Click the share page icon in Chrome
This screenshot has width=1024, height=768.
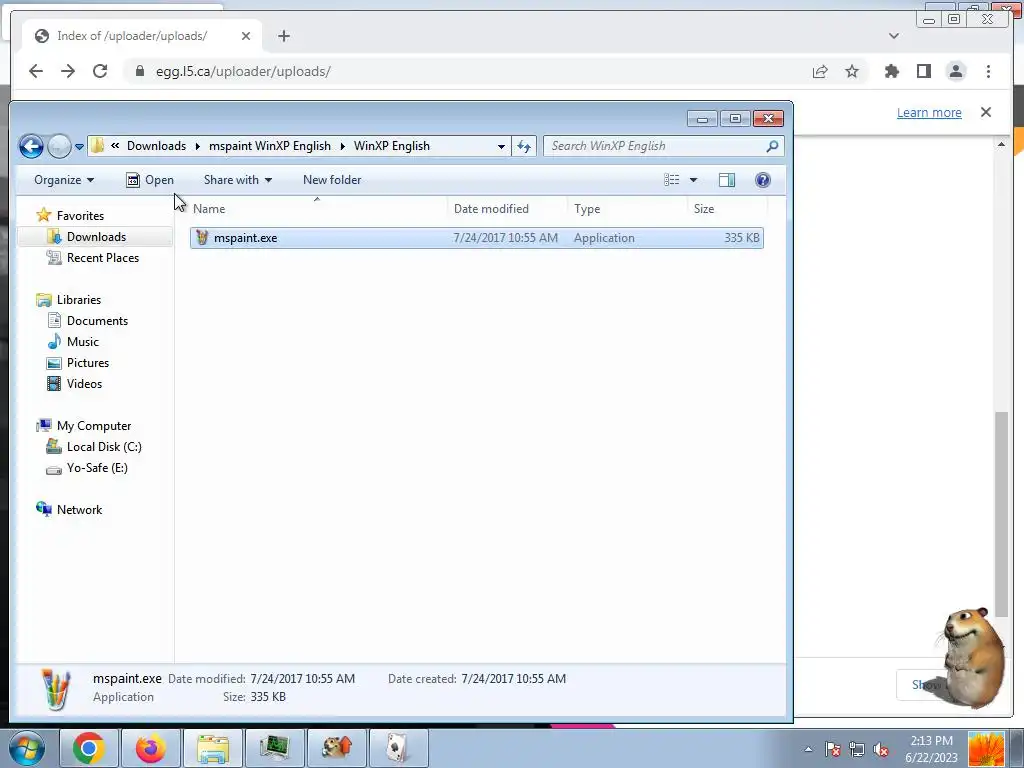click(x=820, y=71)
